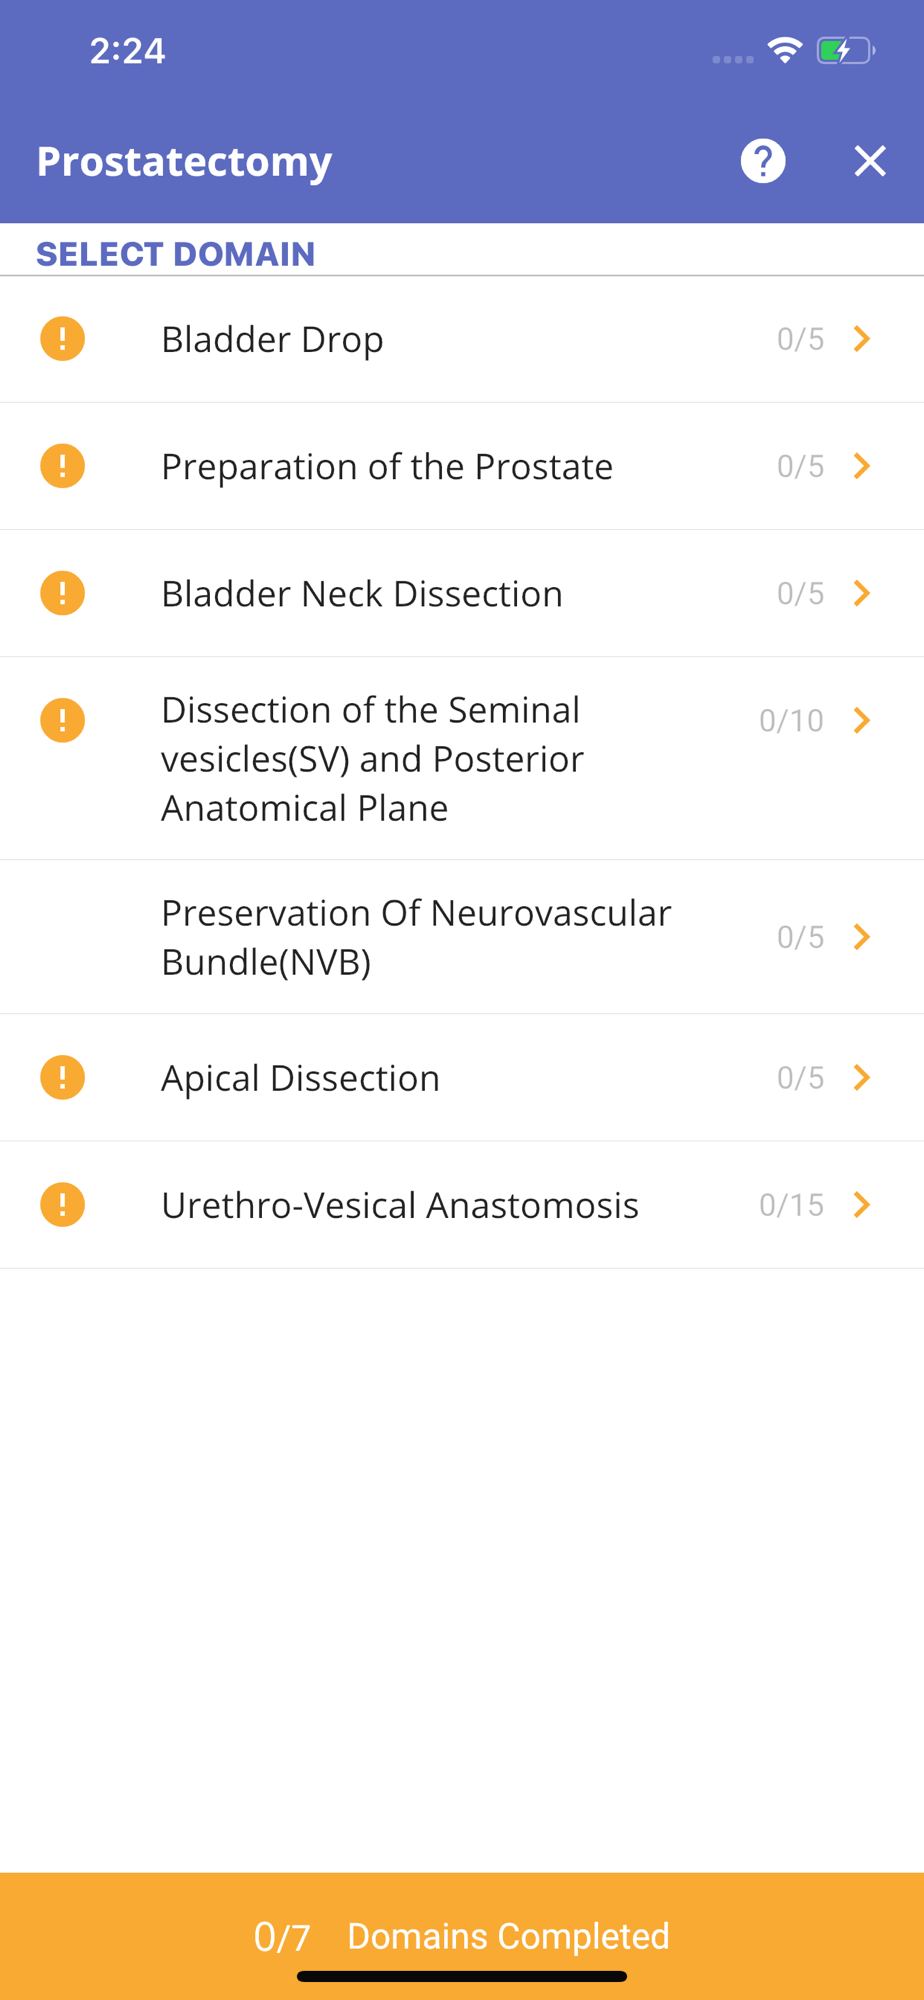The image size is (924, 2000).
Task: Expand Bladder Drop using its chevron arrow
Action: [862, 339]
